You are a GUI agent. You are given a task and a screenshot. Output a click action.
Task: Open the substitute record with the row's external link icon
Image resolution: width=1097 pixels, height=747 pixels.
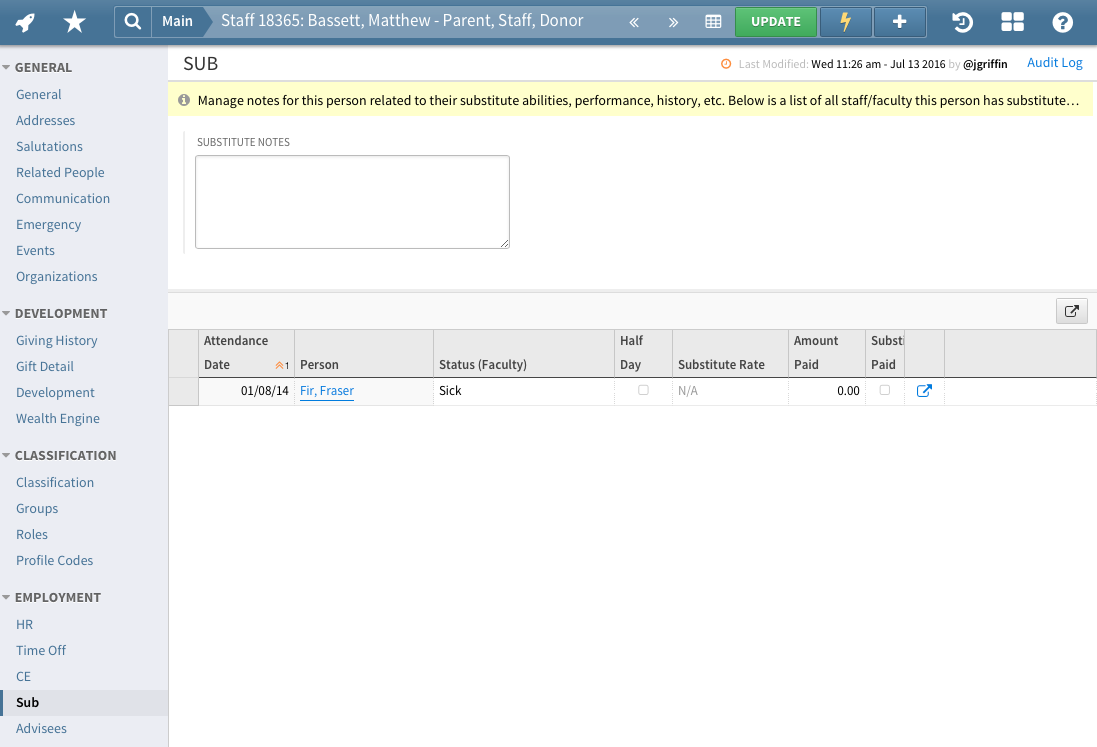point(923,390)
